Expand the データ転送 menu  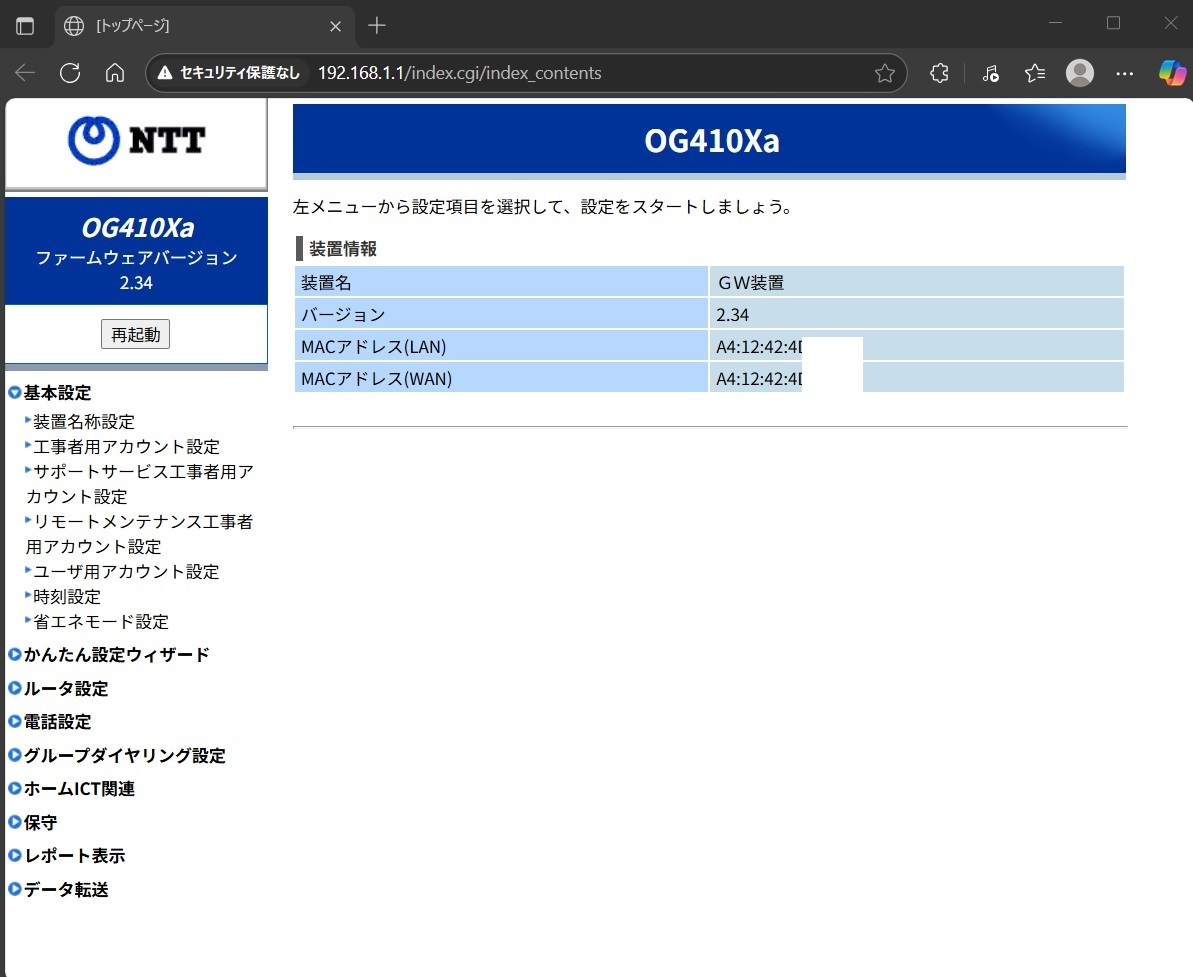click(58, 889)
